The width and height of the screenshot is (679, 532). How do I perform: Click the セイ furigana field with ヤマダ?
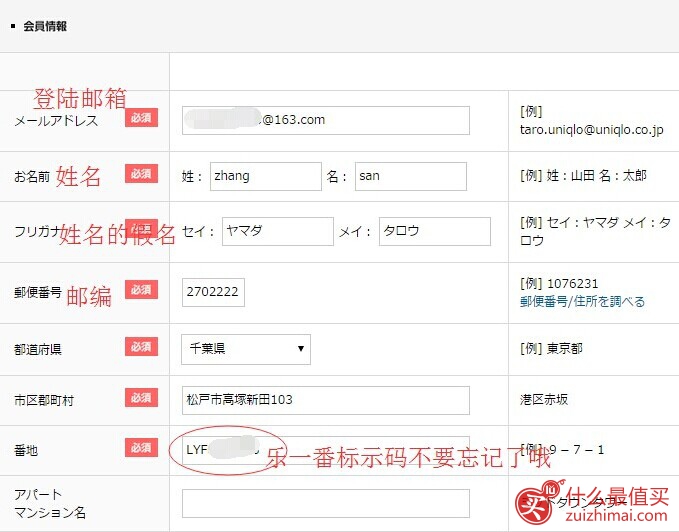[x=278, y=232]
